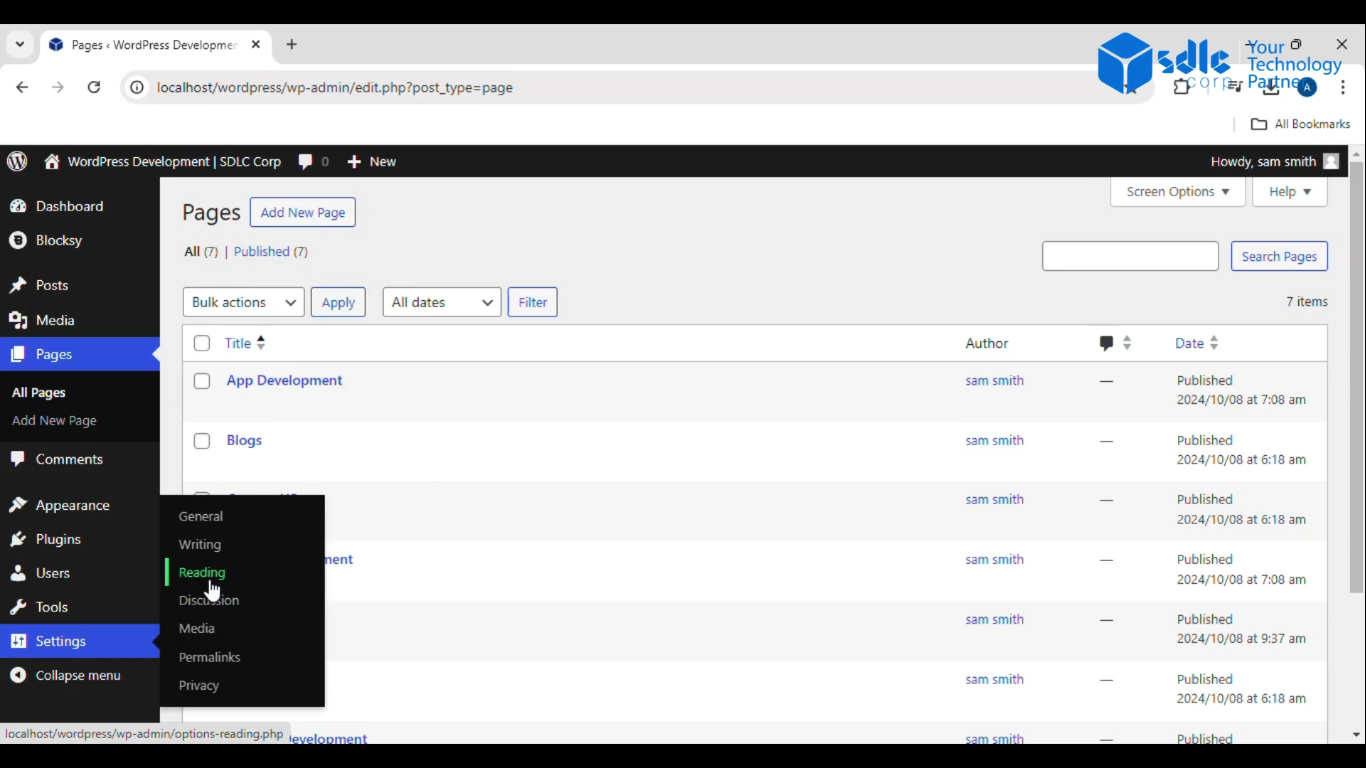This screenshot has width=1366, height=768.
Task: Open the browser three-dot menu
Action: [1343, 87]
